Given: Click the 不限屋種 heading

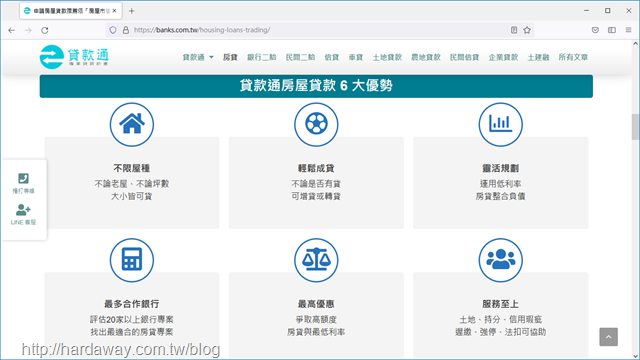Looking at the screenshot, I should [x=132, y=168].
